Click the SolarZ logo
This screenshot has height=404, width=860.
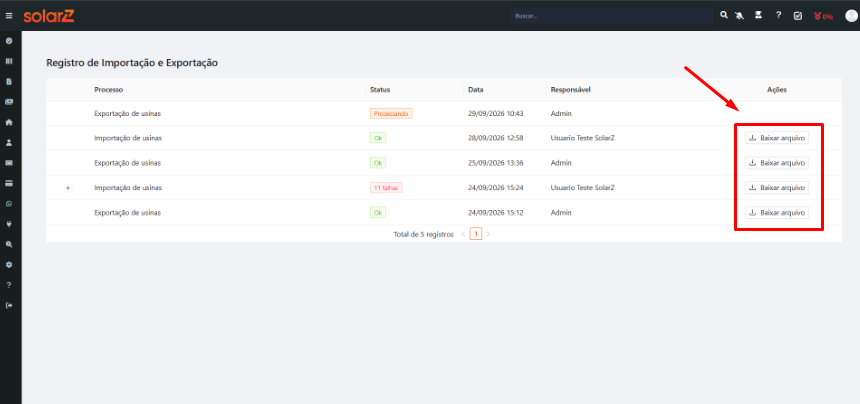49,16
